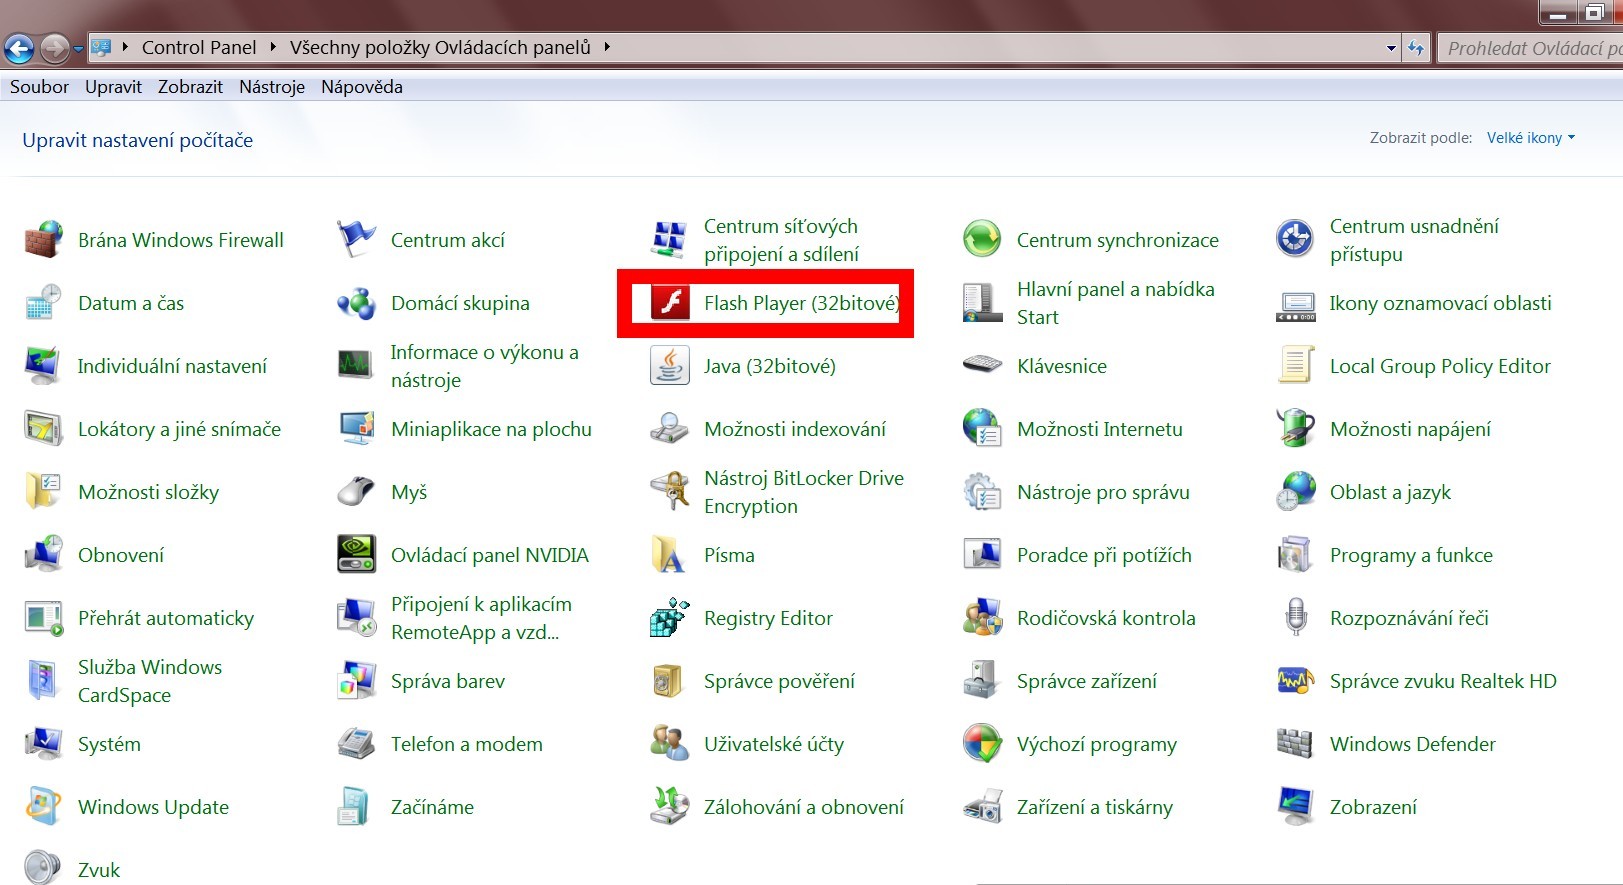Open the Možnosti indexování link
This screenshot has height=885, width=1623.
pyautogui.click(x=795, y=429)
